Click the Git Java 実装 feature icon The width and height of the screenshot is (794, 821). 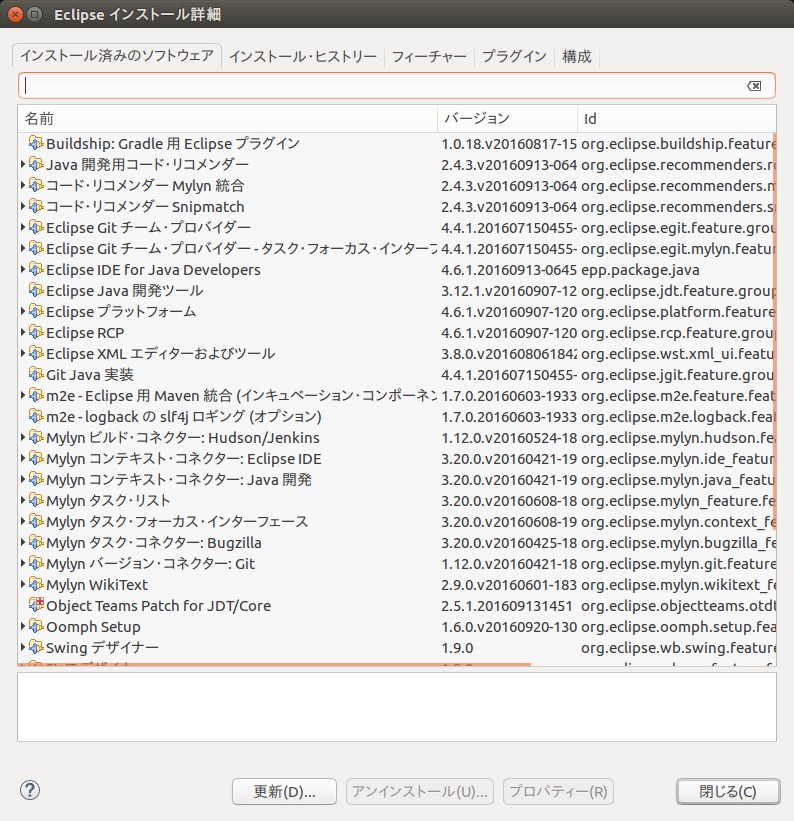tap(36, 374)
